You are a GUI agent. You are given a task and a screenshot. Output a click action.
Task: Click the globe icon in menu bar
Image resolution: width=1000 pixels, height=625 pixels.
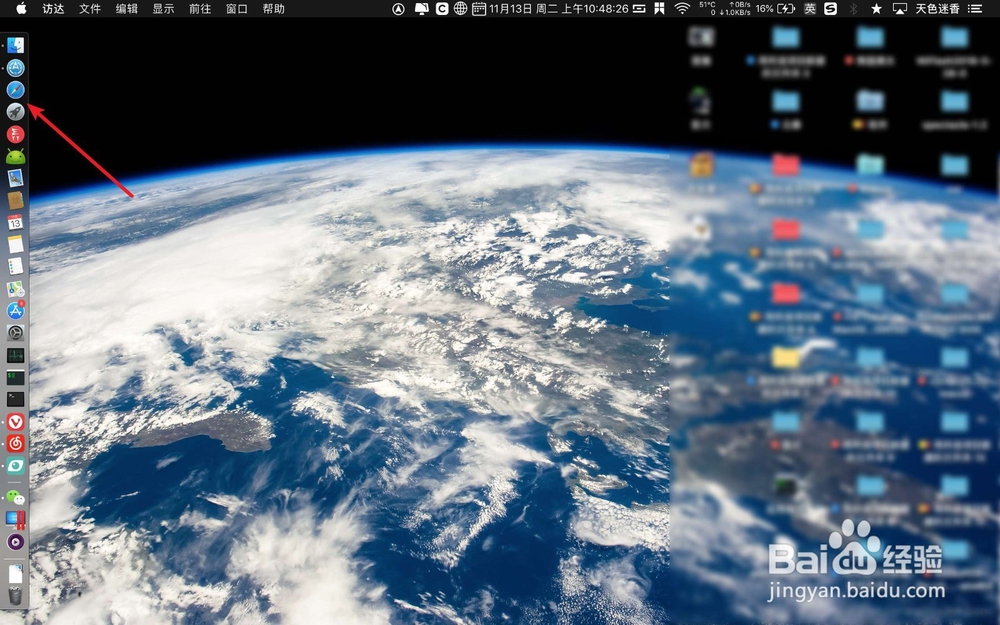coord(460,9)
